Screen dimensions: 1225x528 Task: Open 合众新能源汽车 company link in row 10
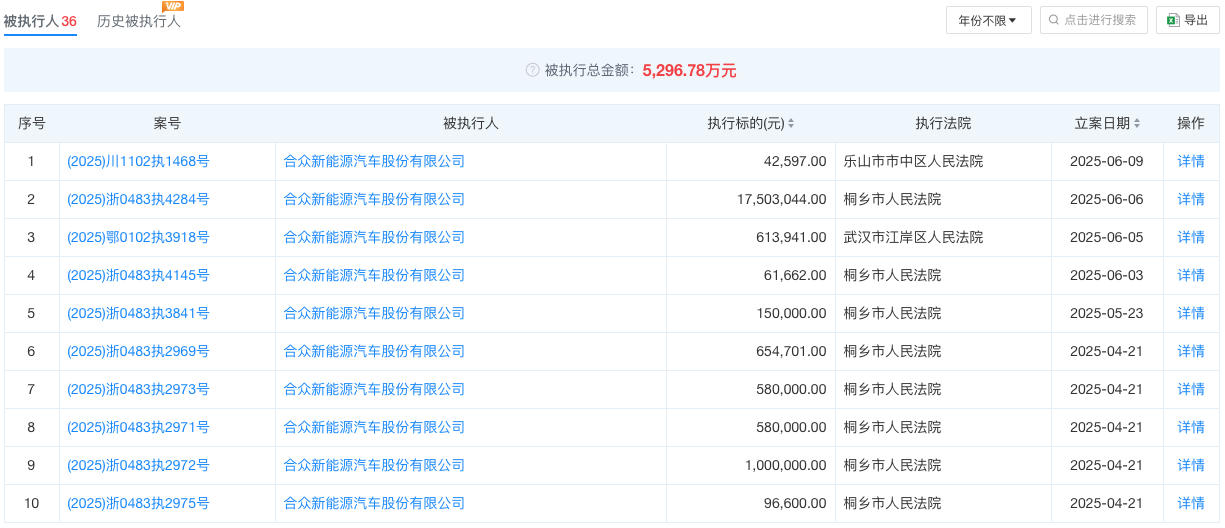pos(375,503)
